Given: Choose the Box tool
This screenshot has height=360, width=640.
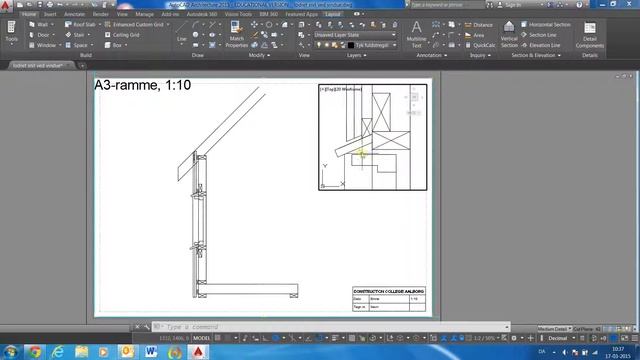Looking at the screenshot, I should 113,45.
